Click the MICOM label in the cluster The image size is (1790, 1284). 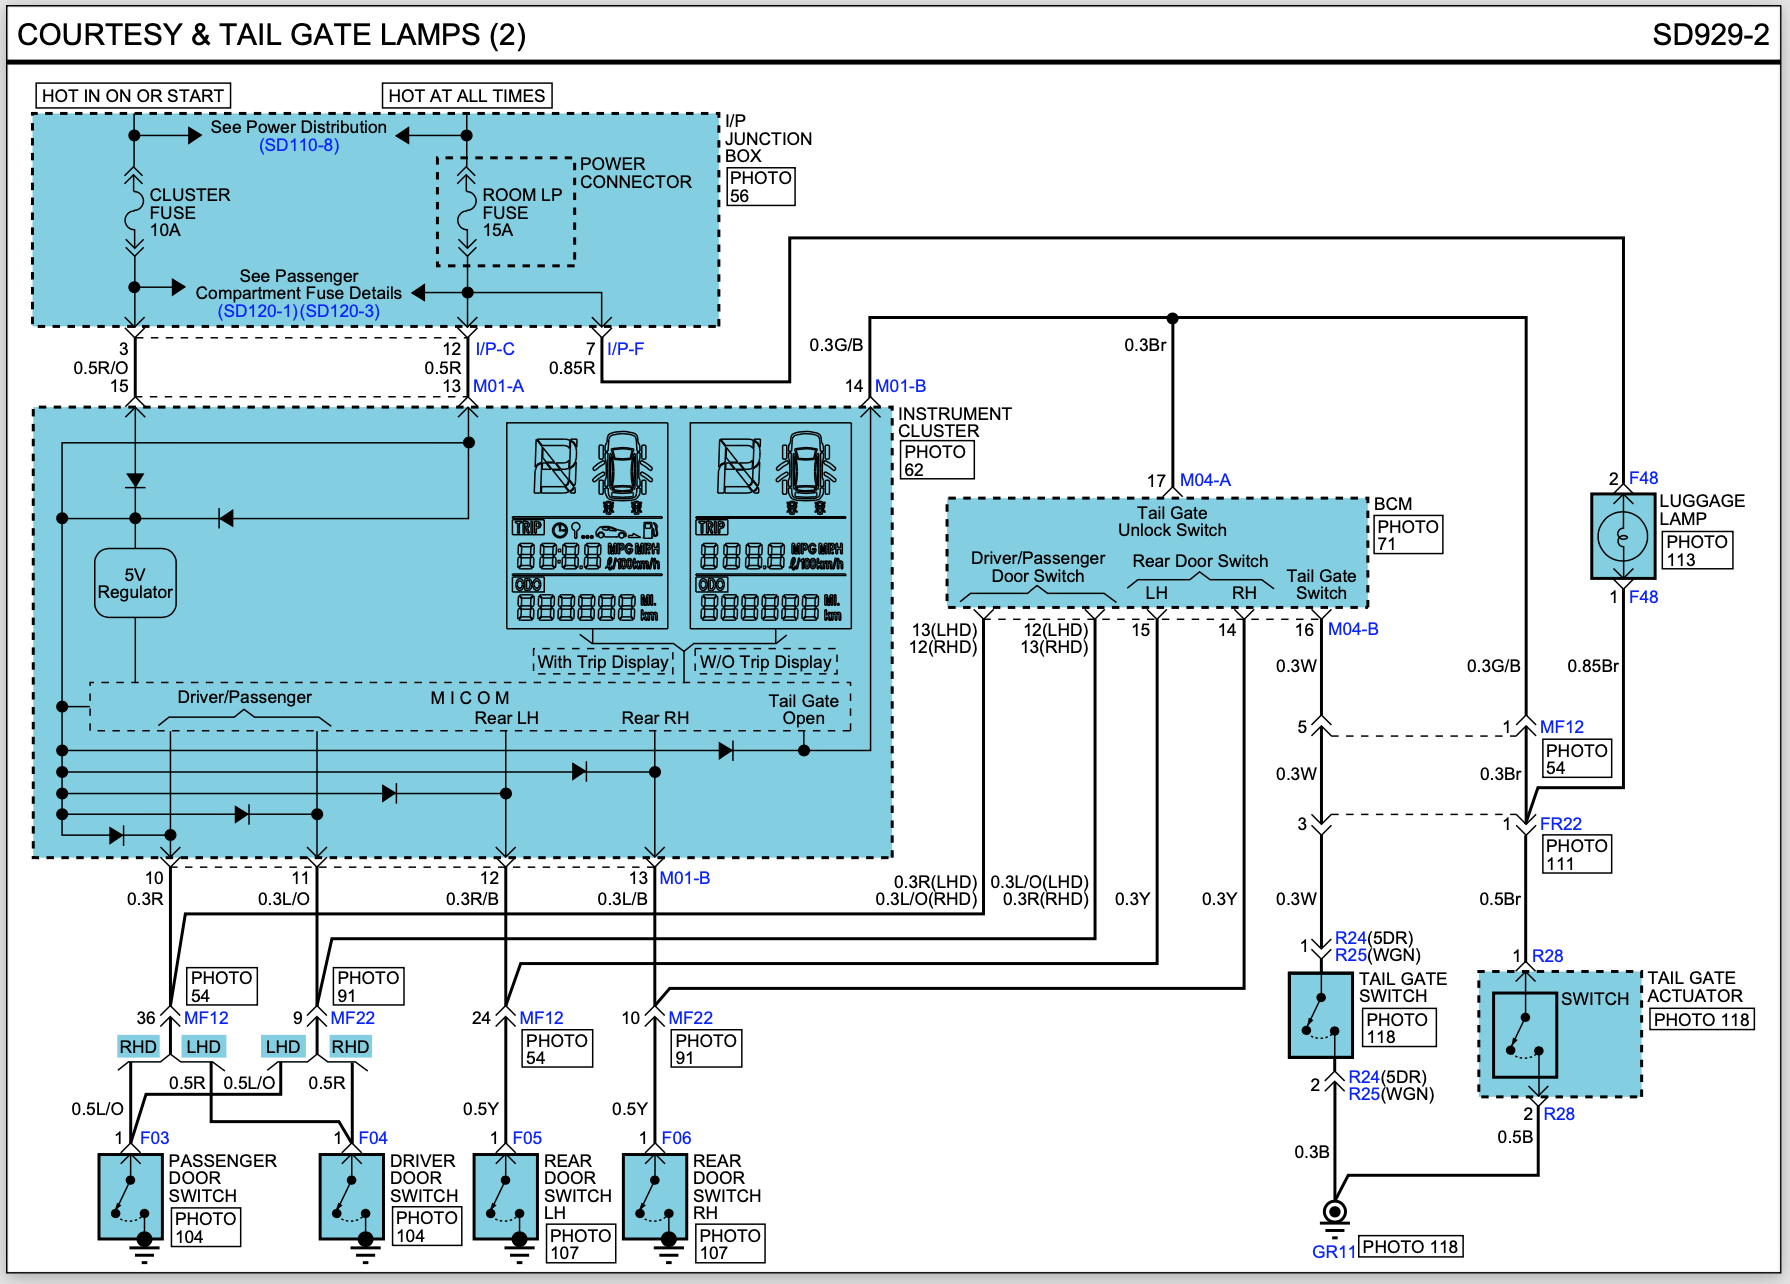click(470, 698)
